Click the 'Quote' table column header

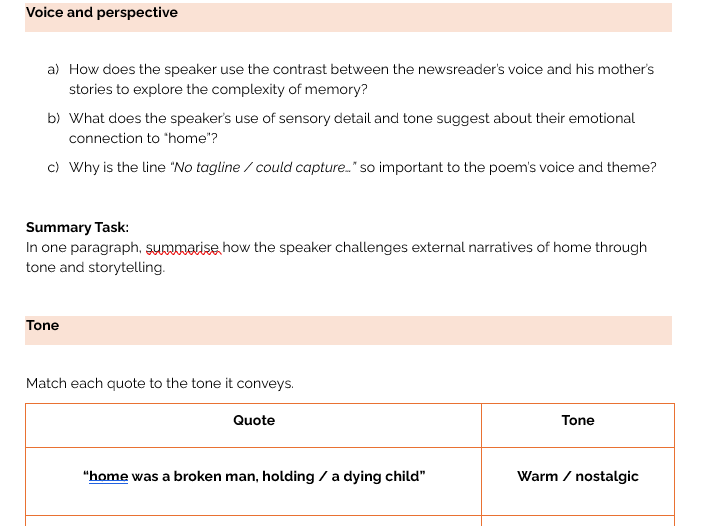pyautogui.click(x=254, y=421)
